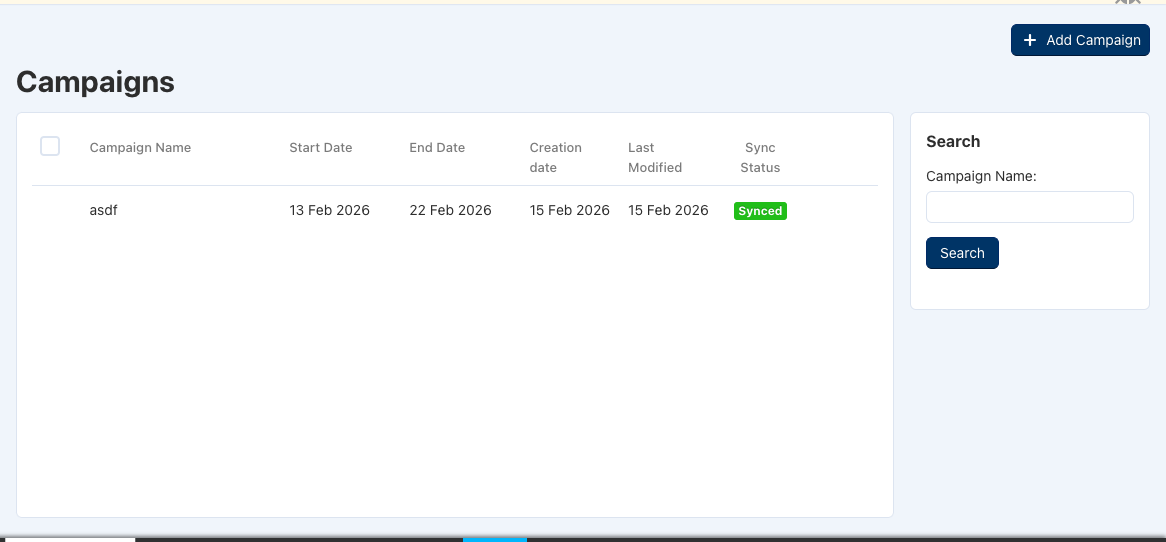The height and width of the screenshot is (542, 1166).
Task: Click the Campaign Name: field label
Action: [981, 176]
